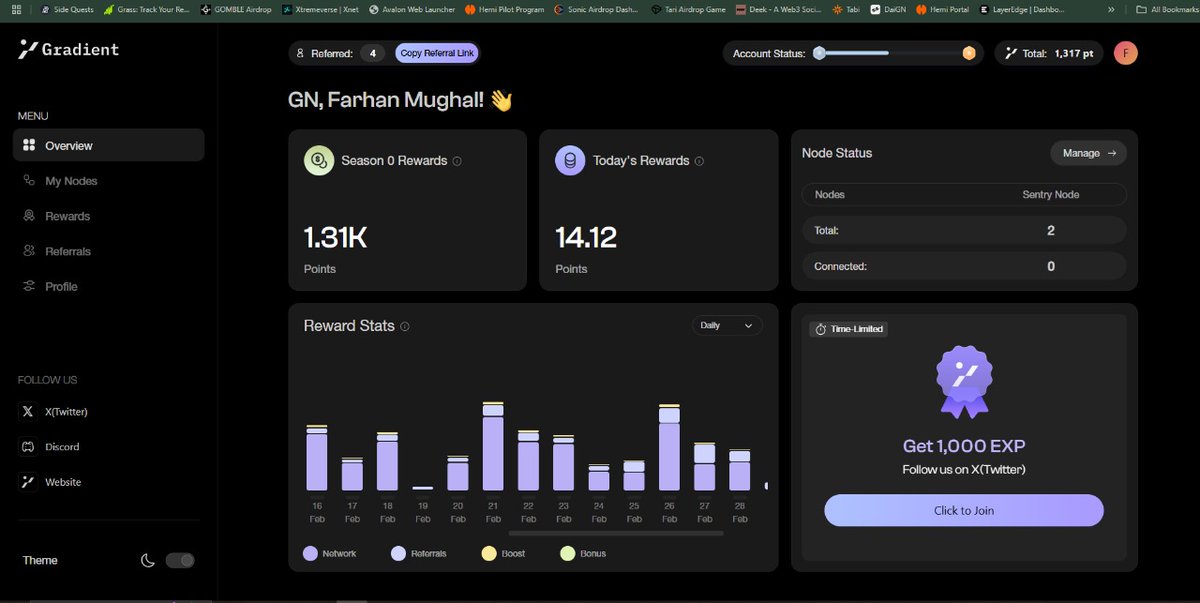This screenshot has width=1200, height=603.
Task: Open the Grass bookmark
Action: (x=149, y=9)
